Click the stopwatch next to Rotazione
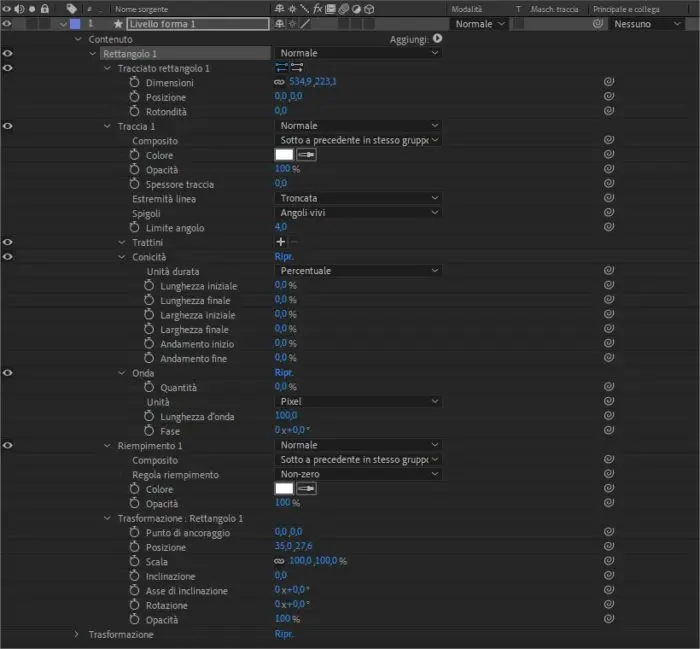This screenshot has height=649, width=700. pos(134,605)
